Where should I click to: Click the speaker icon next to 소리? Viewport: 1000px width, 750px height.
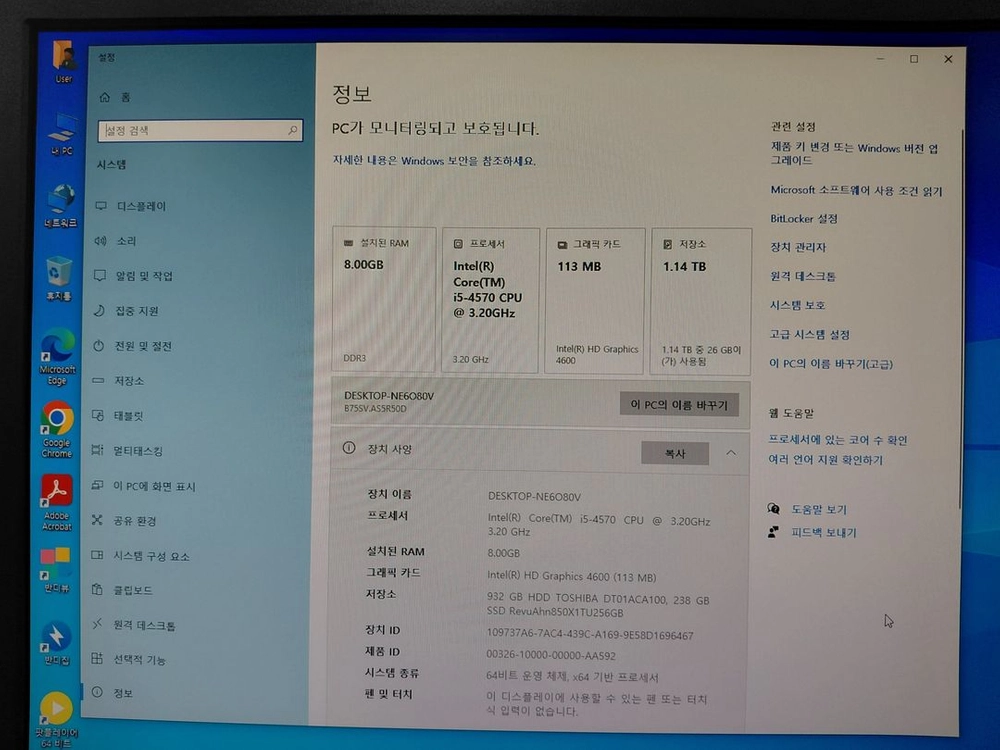[x=100, y=240]
